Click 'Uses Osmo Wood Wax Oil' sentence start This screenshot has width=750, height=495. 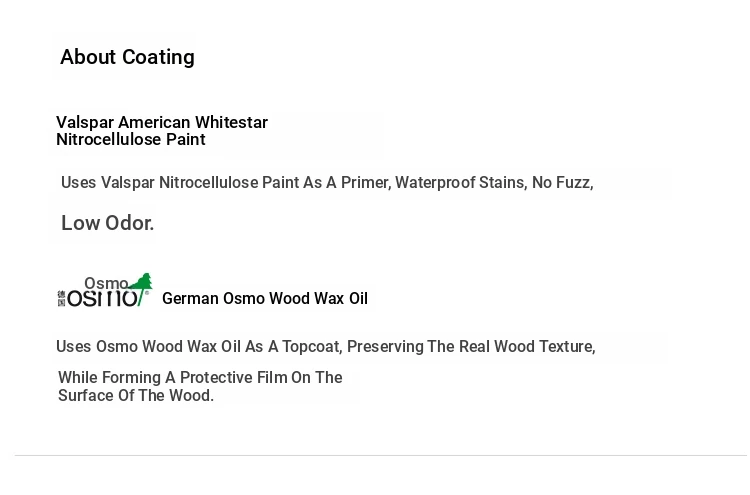tap(148, 347)
